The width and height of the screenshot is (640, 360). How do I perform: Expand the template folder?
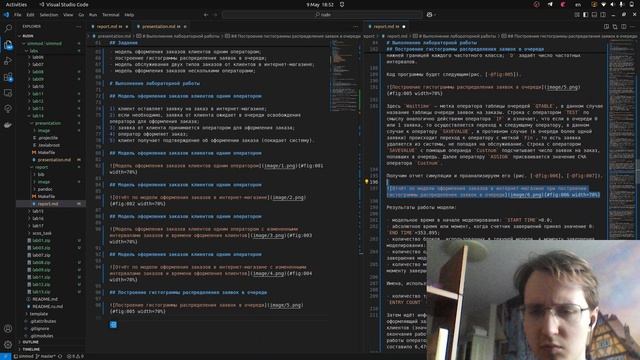coord(39,314)
